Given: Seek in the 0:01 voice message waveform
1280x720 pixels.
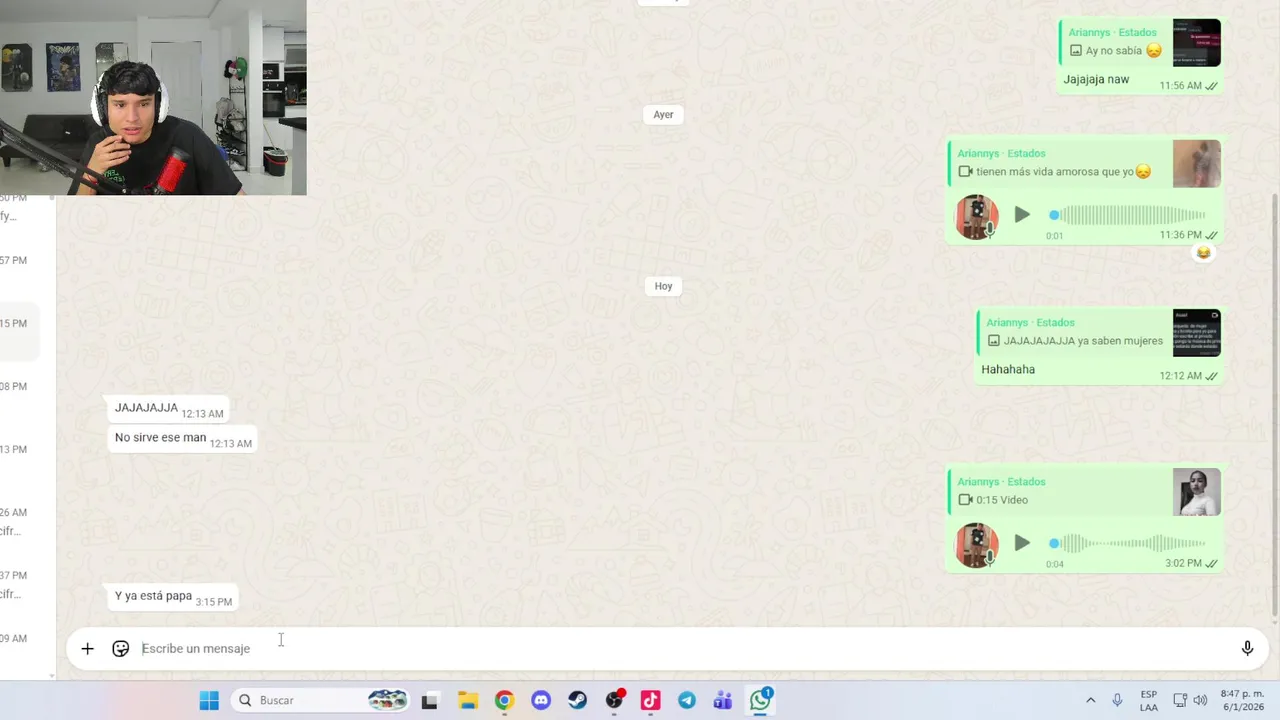Looking at the screenshot, I should click(x=1128, y=215).
